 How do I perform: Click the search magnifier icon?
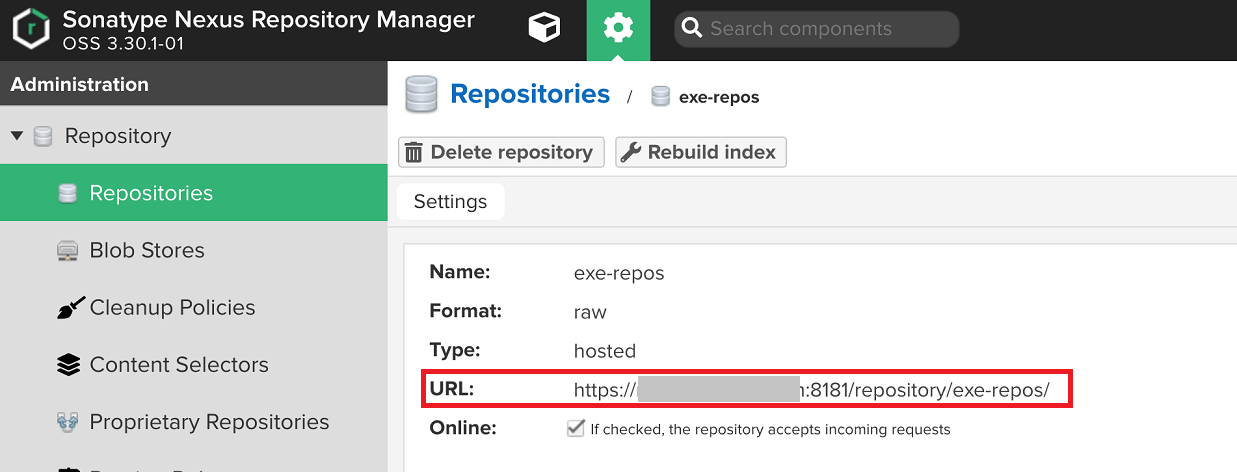691,29
